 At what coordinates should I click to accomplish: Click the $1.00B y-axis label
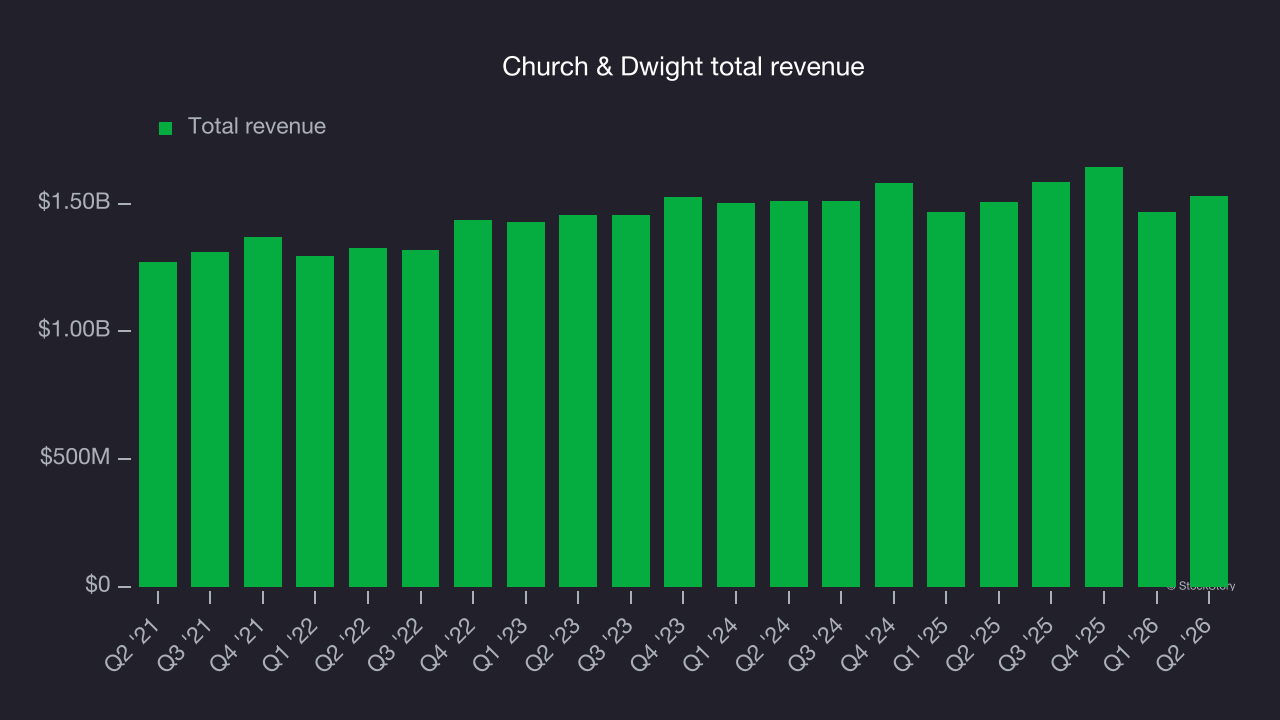(x=74, y=330)
